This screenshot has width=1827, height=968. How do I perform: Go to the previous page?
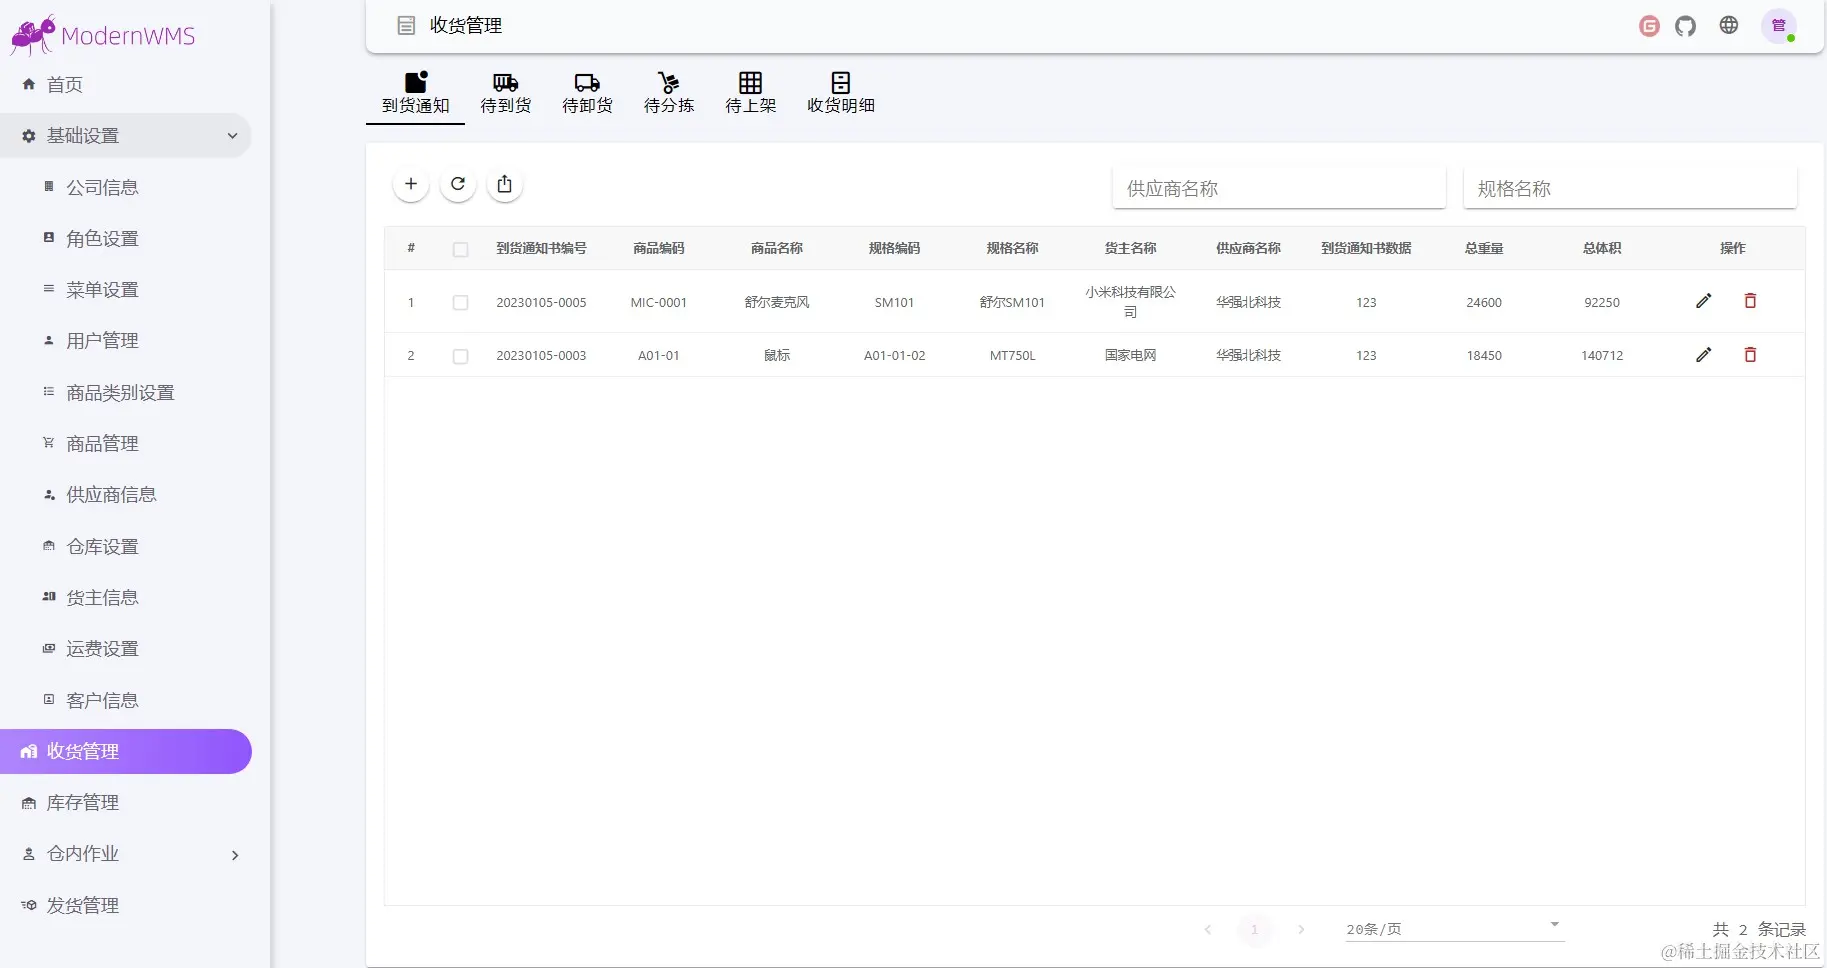tap(1208, 929)
